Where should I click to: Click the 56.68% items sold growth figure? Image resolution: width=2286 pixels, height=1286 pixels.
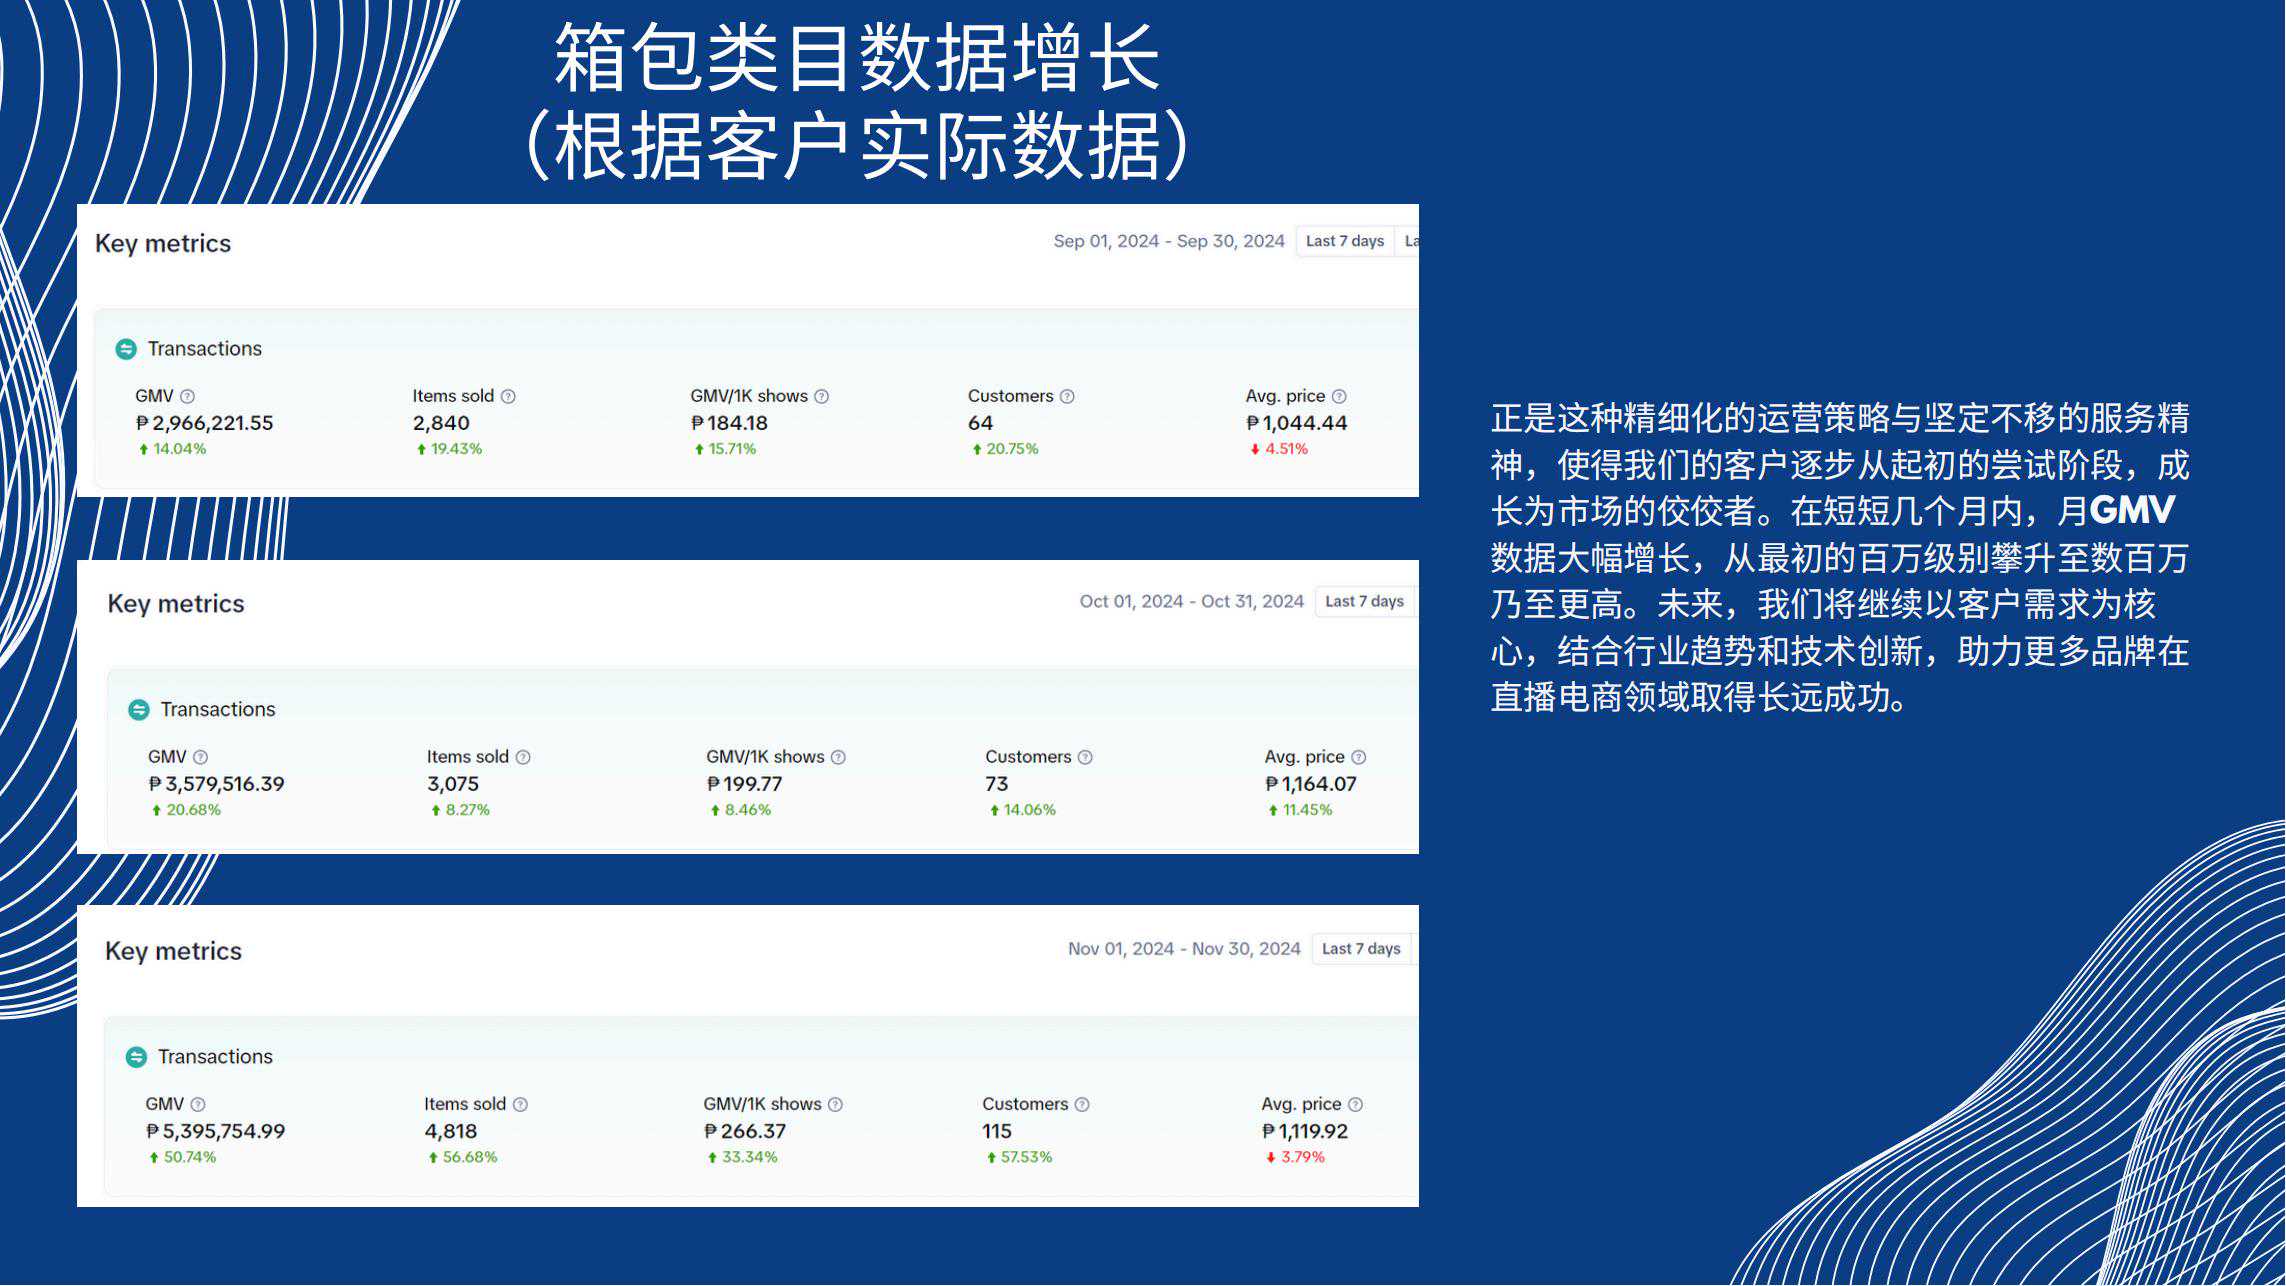[462, 1158]
